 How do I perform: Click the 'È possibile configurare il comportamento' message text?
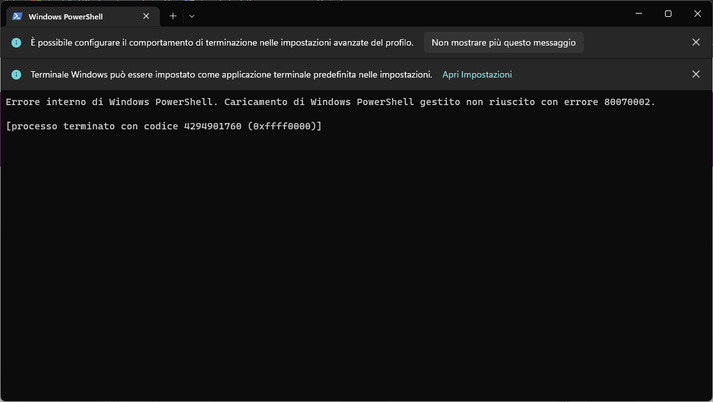coord(222,43)
